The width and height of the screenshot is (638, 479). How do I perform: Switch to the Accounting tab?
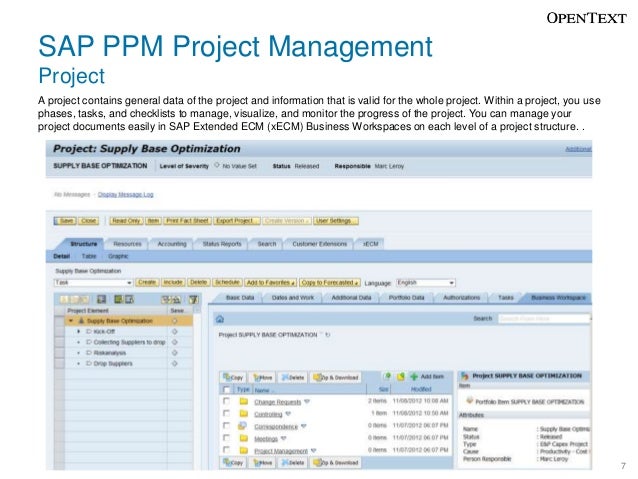coord(172,244)
